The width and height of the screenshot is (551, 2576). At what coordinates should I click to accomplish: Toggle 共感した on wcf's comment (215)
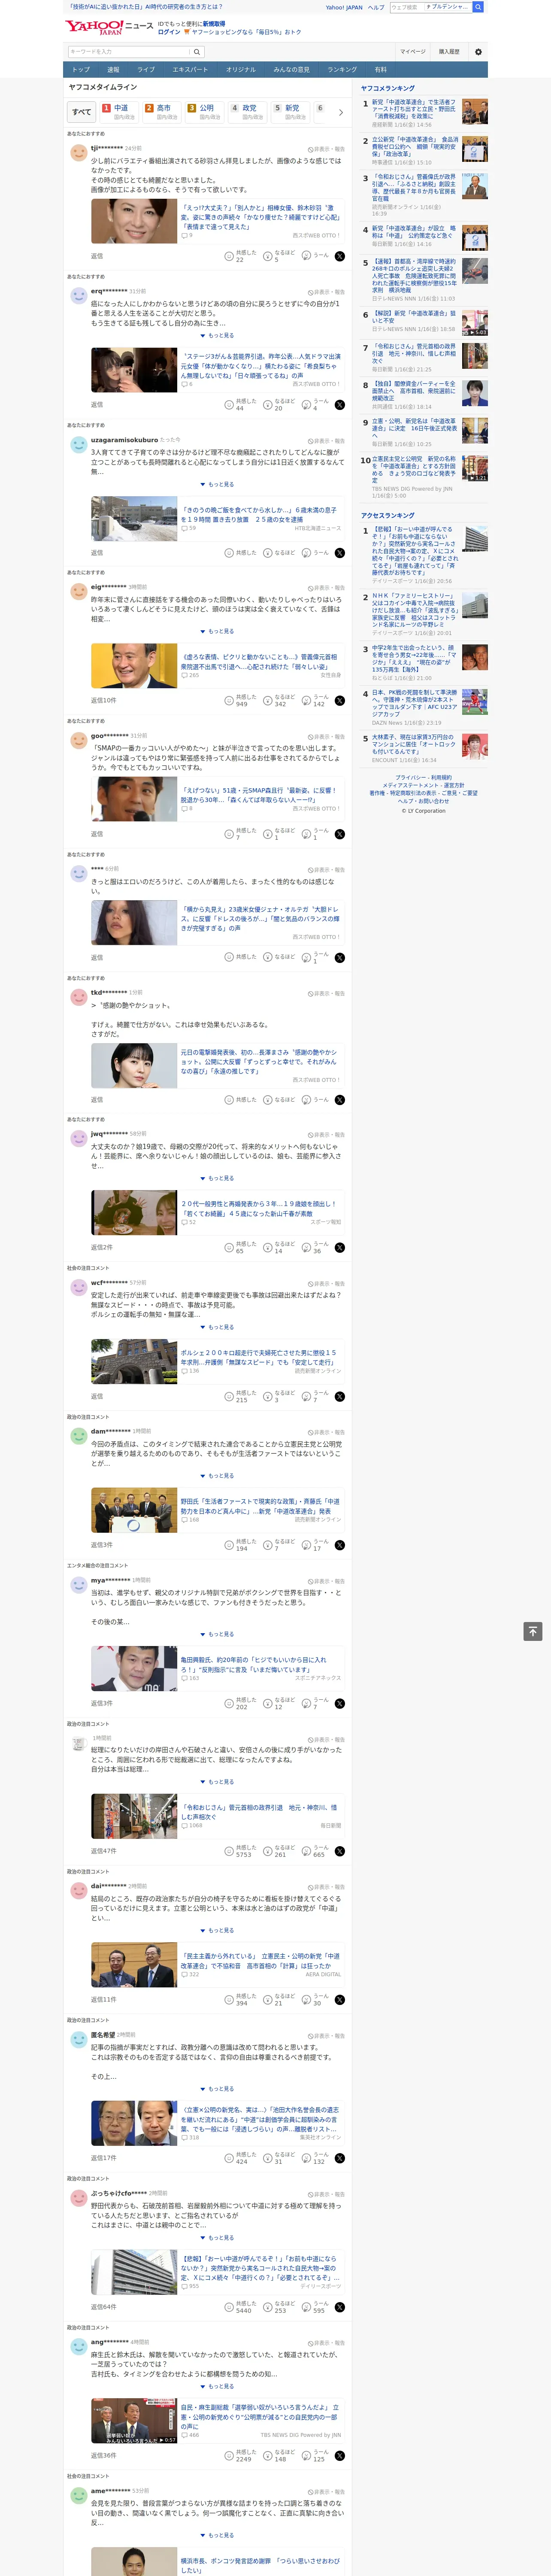click(x=241, y=1397)
